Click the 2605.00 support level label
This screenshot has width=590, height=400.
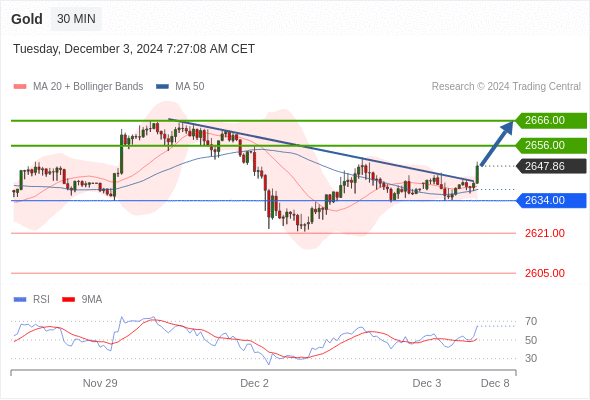coord(545,273)
